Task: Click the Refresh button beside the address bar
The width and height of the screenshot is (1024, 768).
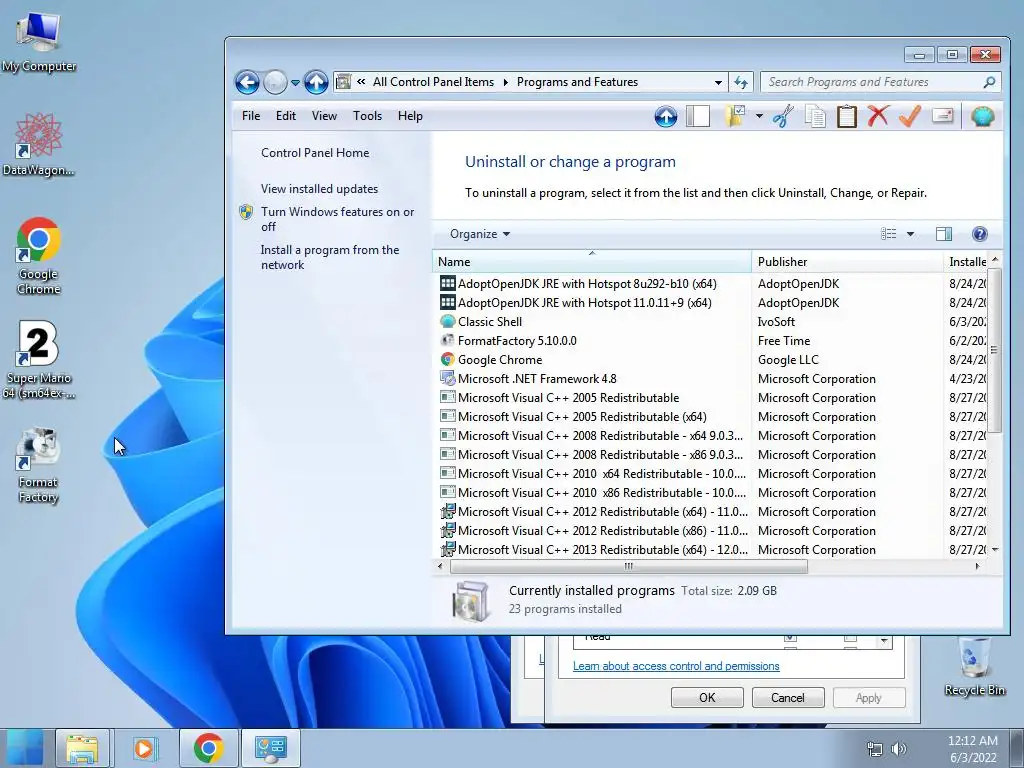Action: 741,82
